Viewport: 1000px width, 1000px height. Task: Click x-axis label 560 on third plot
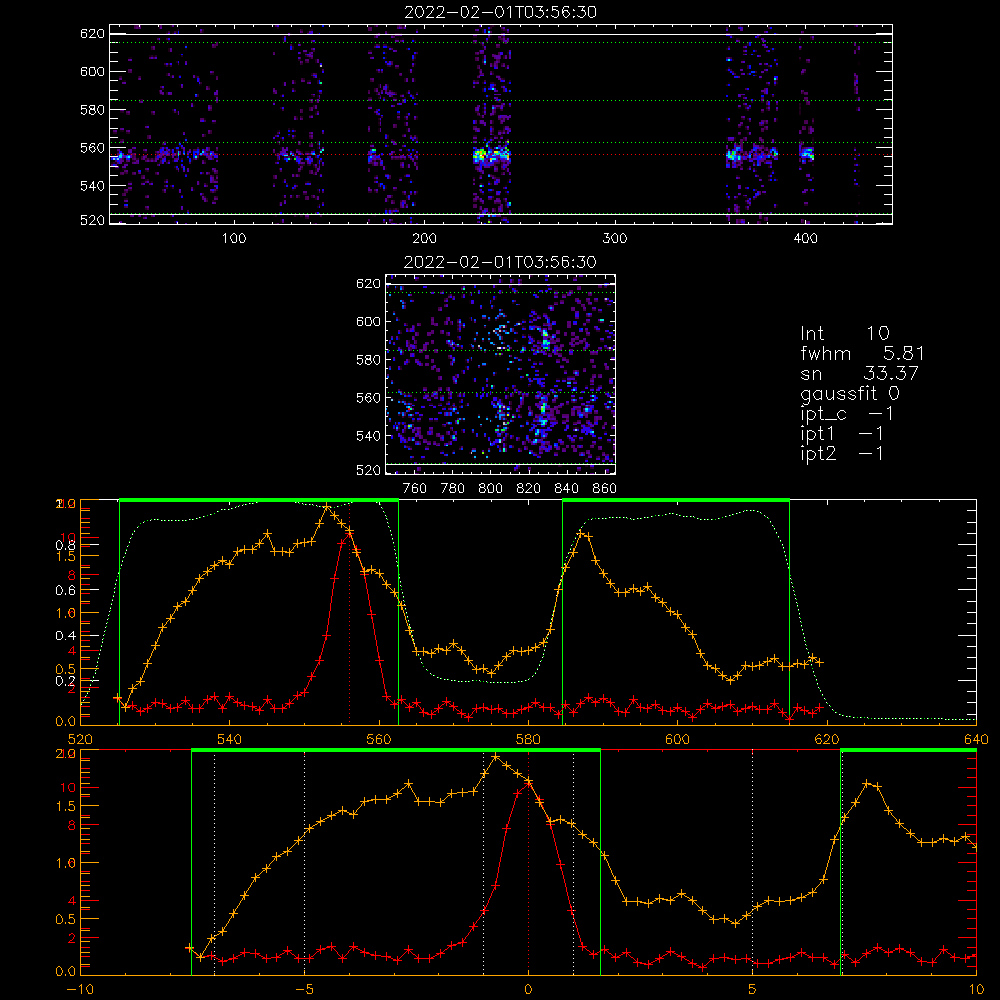(379, 739)
